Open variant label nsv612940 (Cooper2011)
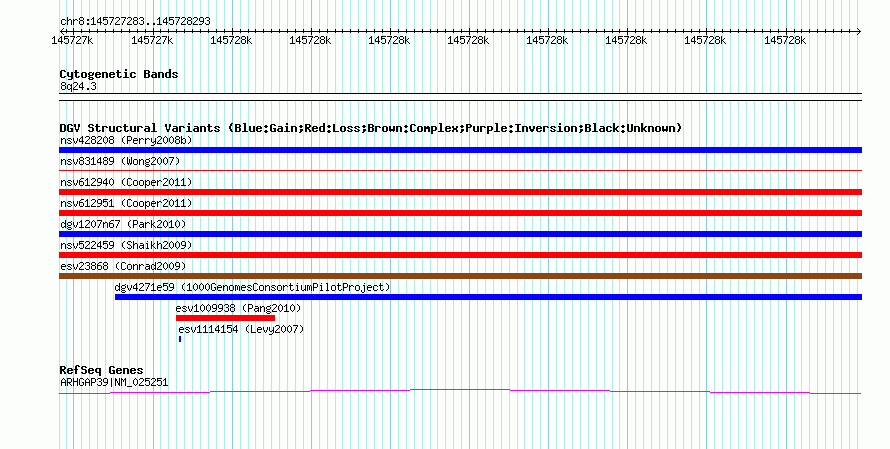The width and height of the screenshot is (890, 449). click(126, 182)
